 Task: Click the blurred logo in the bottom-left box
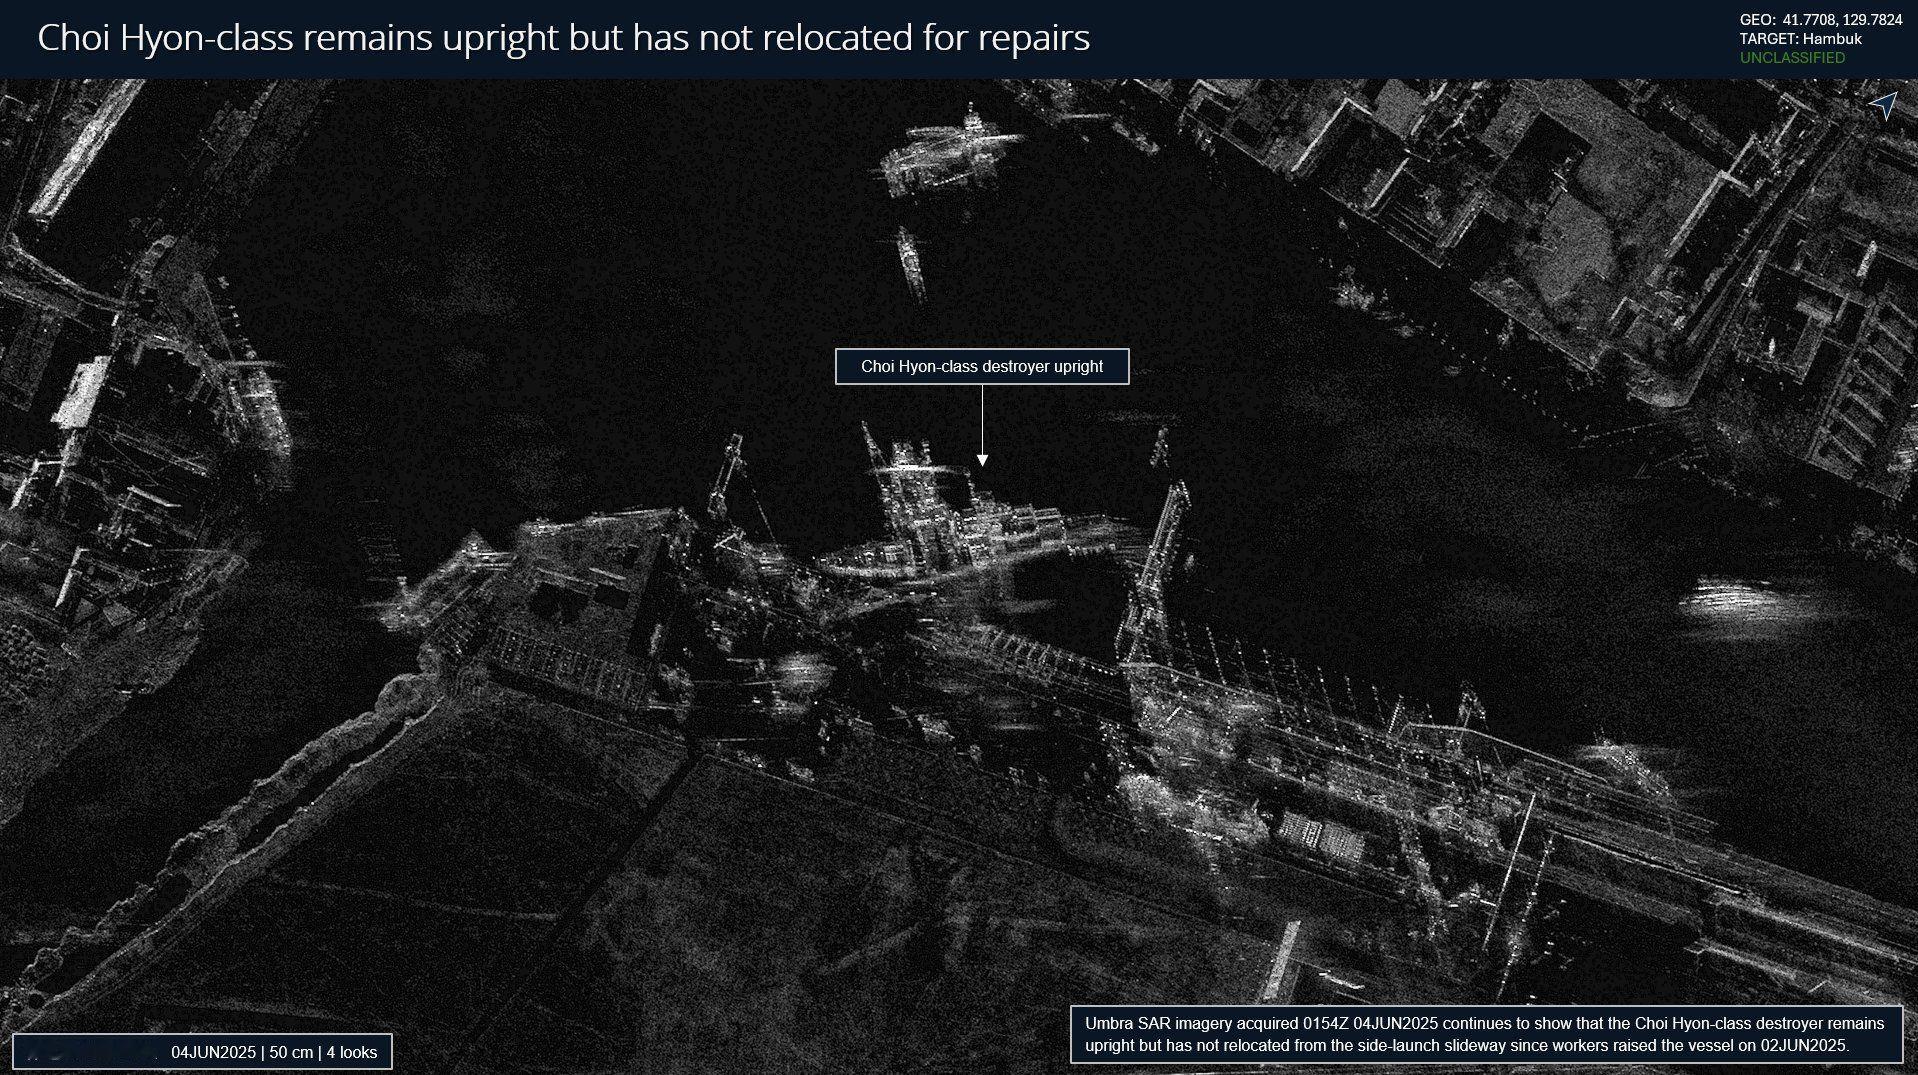90,1052
